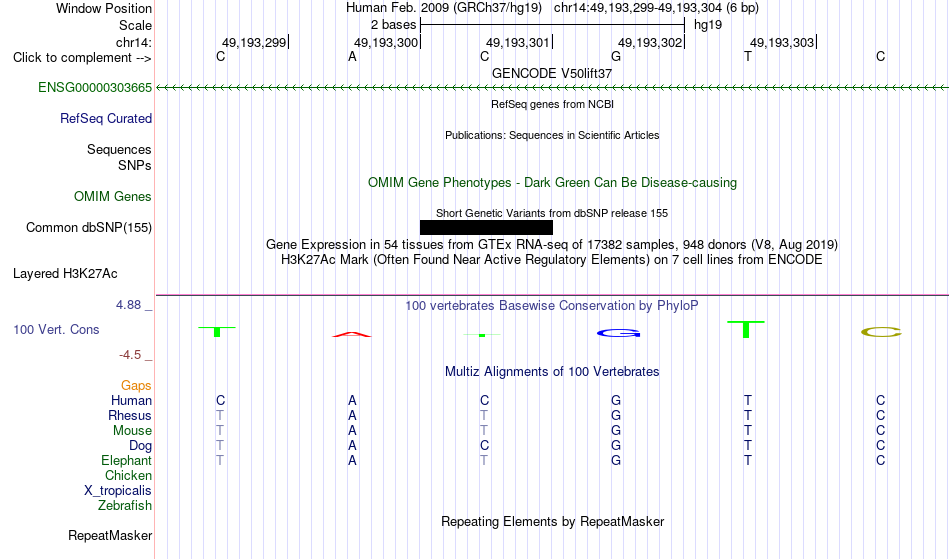Click 'Click to complement -->' label

coord(82,58)
